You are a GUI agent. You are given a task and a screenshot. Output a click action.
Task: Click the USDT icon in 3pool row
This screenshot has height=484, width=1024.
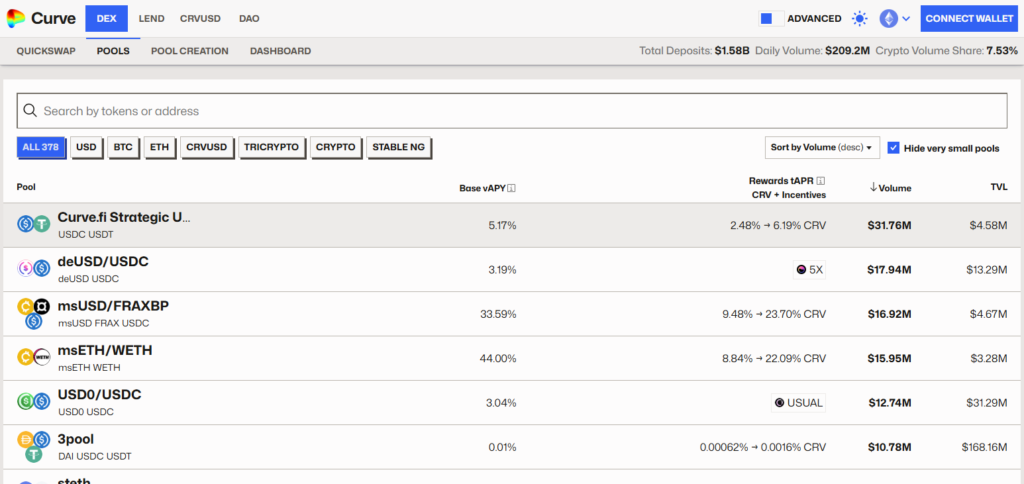pos(34,455)
